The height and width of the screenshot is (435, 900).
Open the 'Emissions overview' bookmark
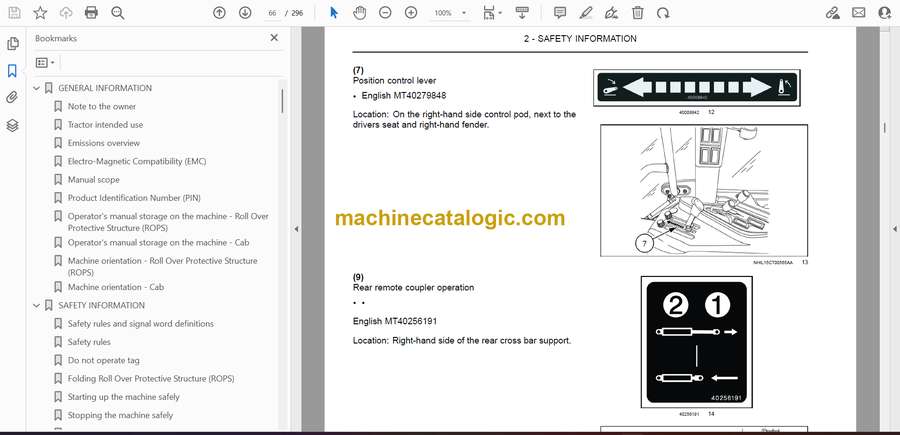(103, 143)
